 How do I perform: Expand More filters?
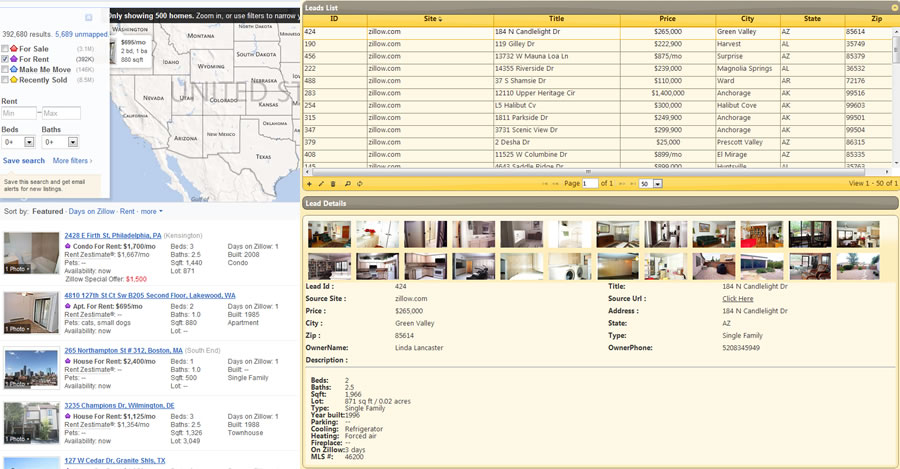pos(72,161)
